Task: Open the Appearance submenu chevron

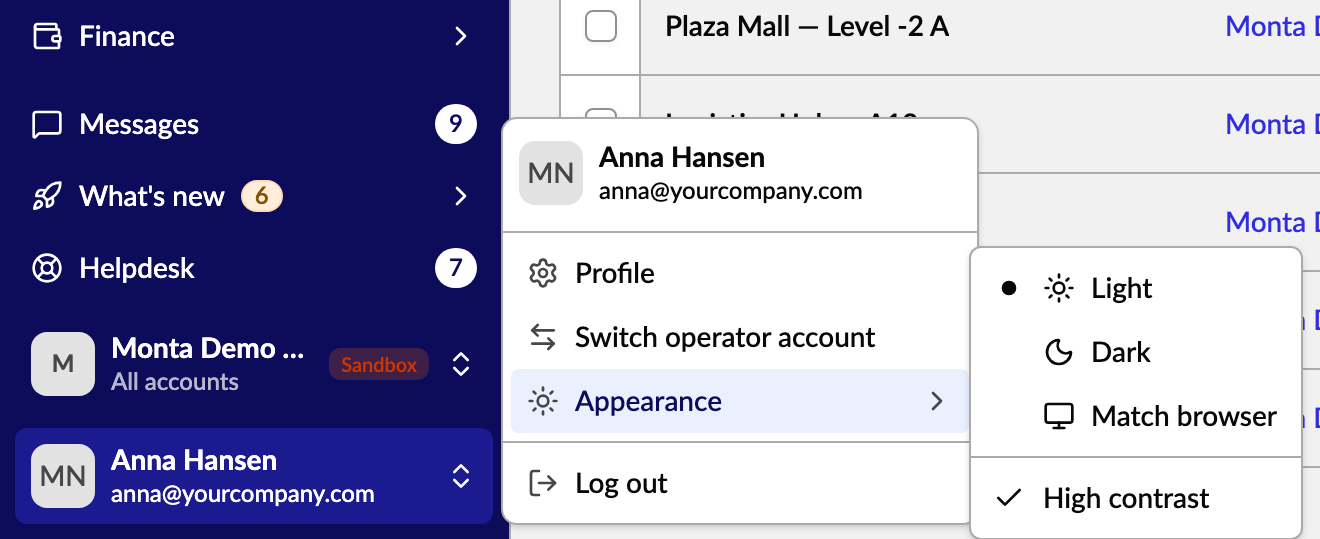Action: pos(936,401)
